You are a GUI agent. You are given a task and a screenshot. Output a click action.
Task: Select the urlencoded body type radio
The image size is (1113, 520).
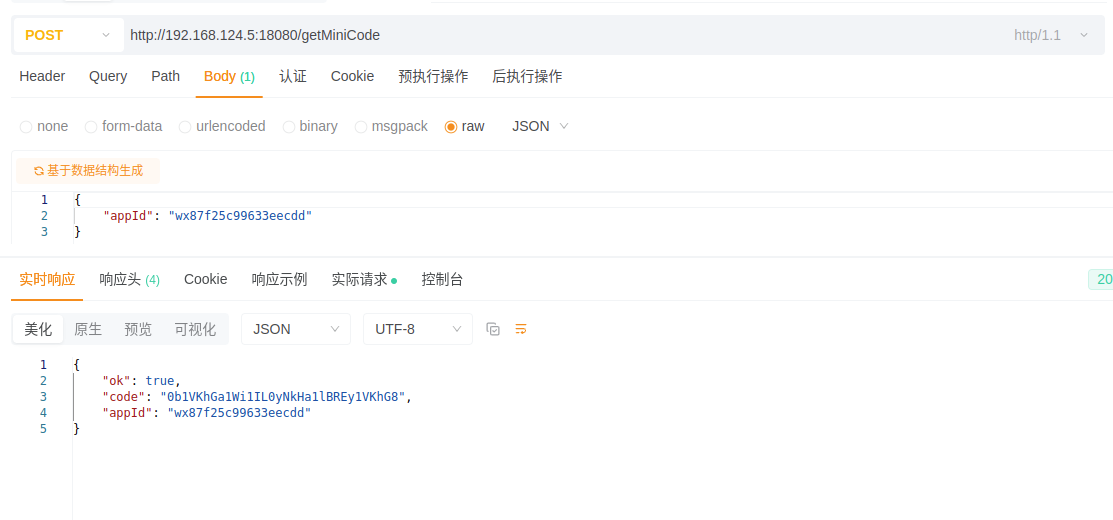185,127
